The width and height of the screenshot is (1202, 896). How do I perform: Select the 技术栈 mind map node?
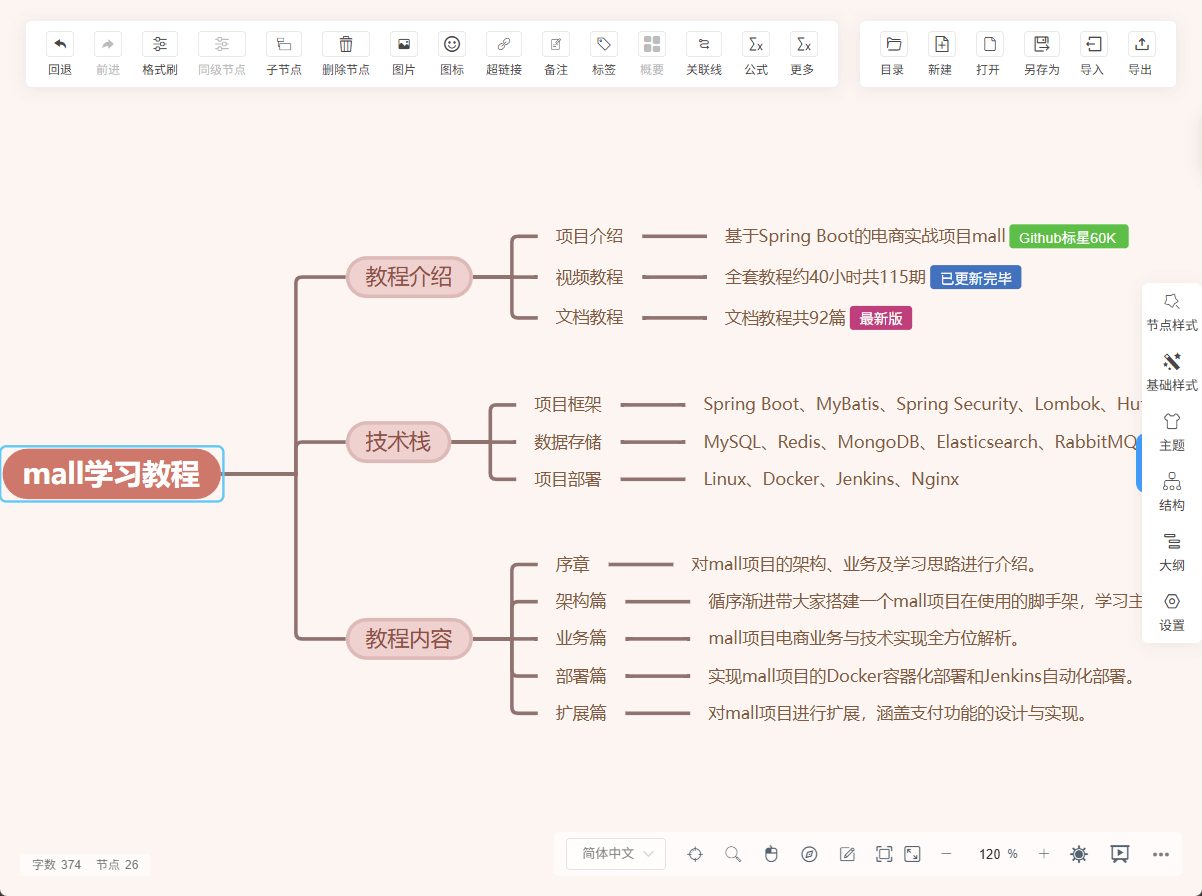(x=398, y=441)
